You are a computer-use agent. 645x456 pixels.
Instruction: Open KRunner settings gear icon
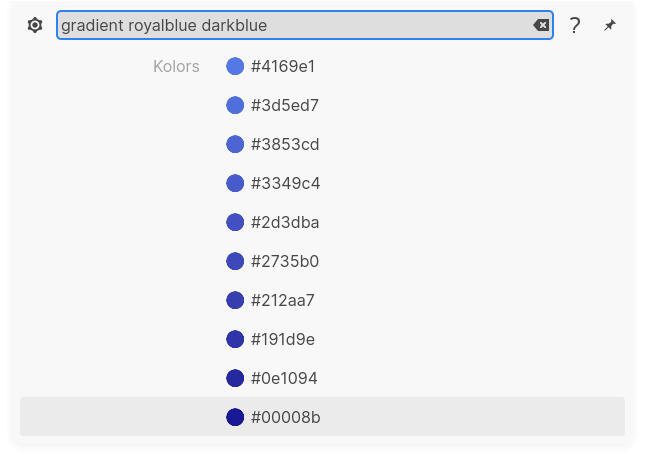pyautogui.click(x=35, y=25)
